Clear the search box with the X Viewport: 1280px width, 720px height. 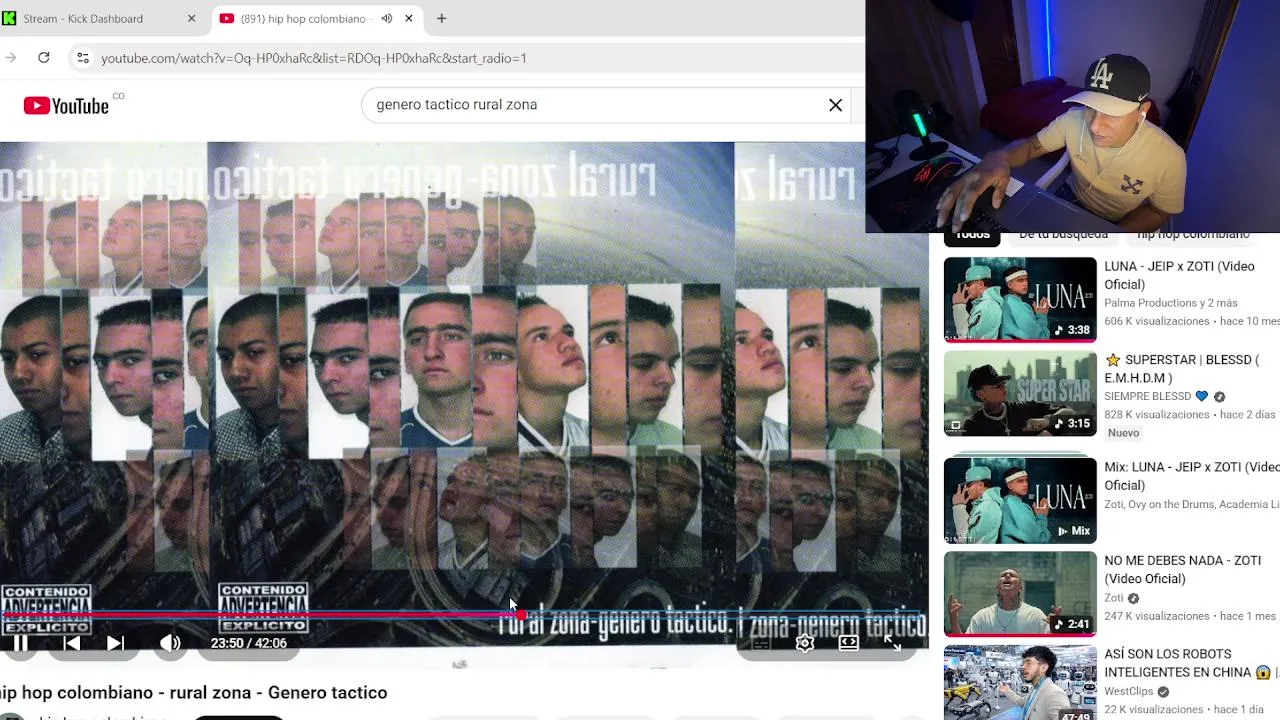(x=835, y=105)
